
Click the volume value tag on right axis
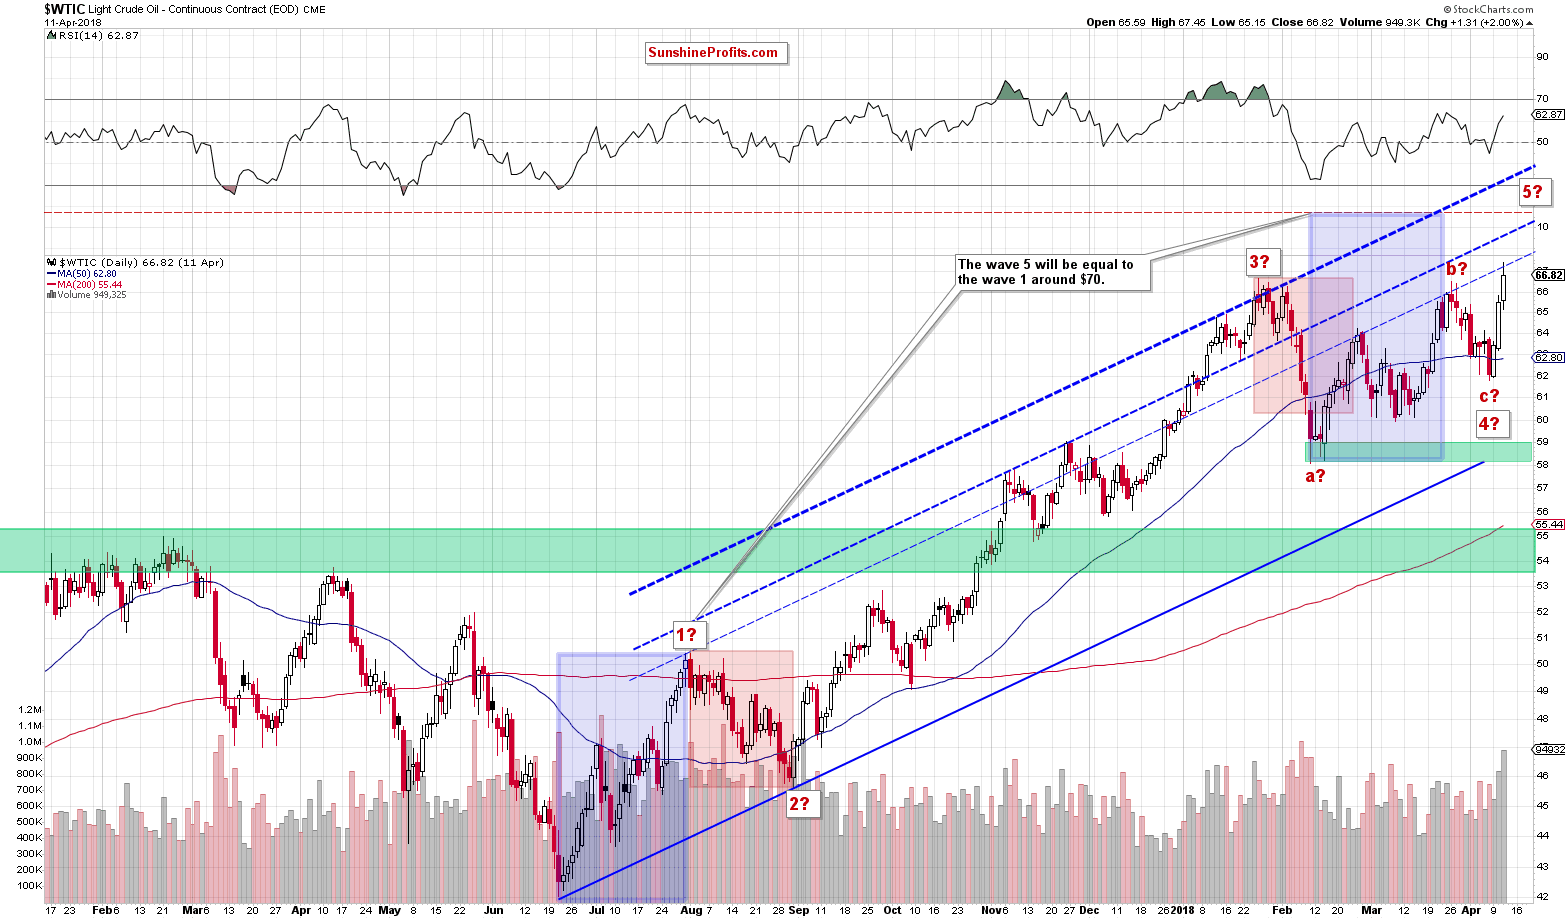click(x=1548, y=748)
